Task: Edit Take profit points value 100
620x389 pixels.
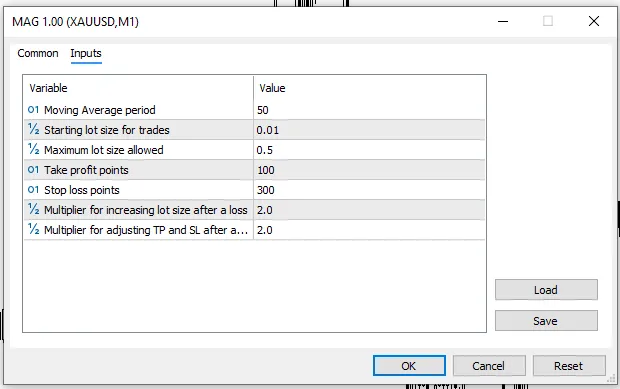Action: [369, 170]
